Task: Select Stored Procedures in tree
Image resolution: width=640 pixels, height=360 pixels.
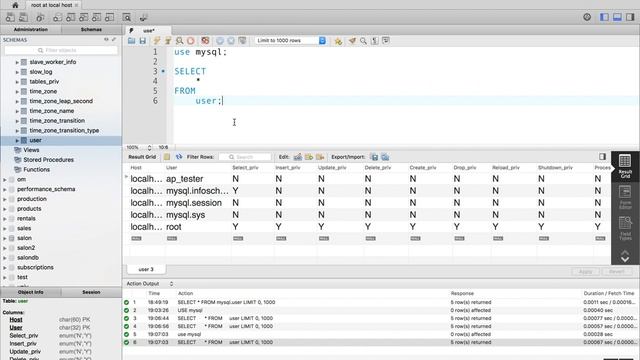Action: (x=48, y=160)
